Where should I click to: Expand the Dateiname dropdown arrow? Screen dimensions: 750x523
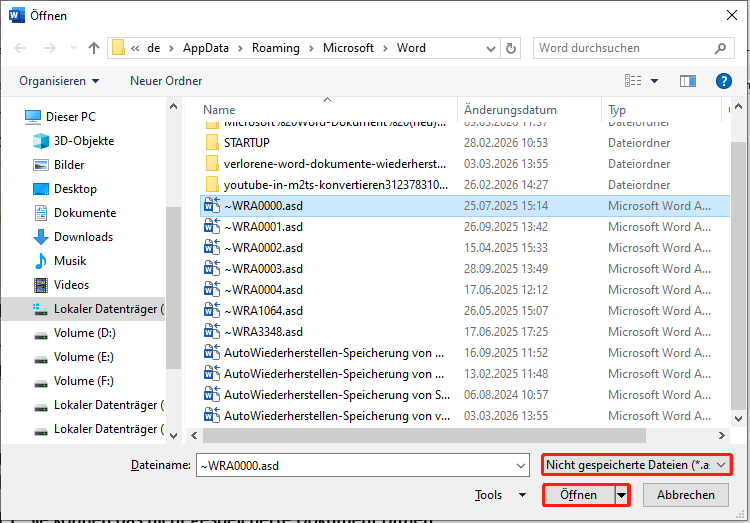click(x=521, y=466)
